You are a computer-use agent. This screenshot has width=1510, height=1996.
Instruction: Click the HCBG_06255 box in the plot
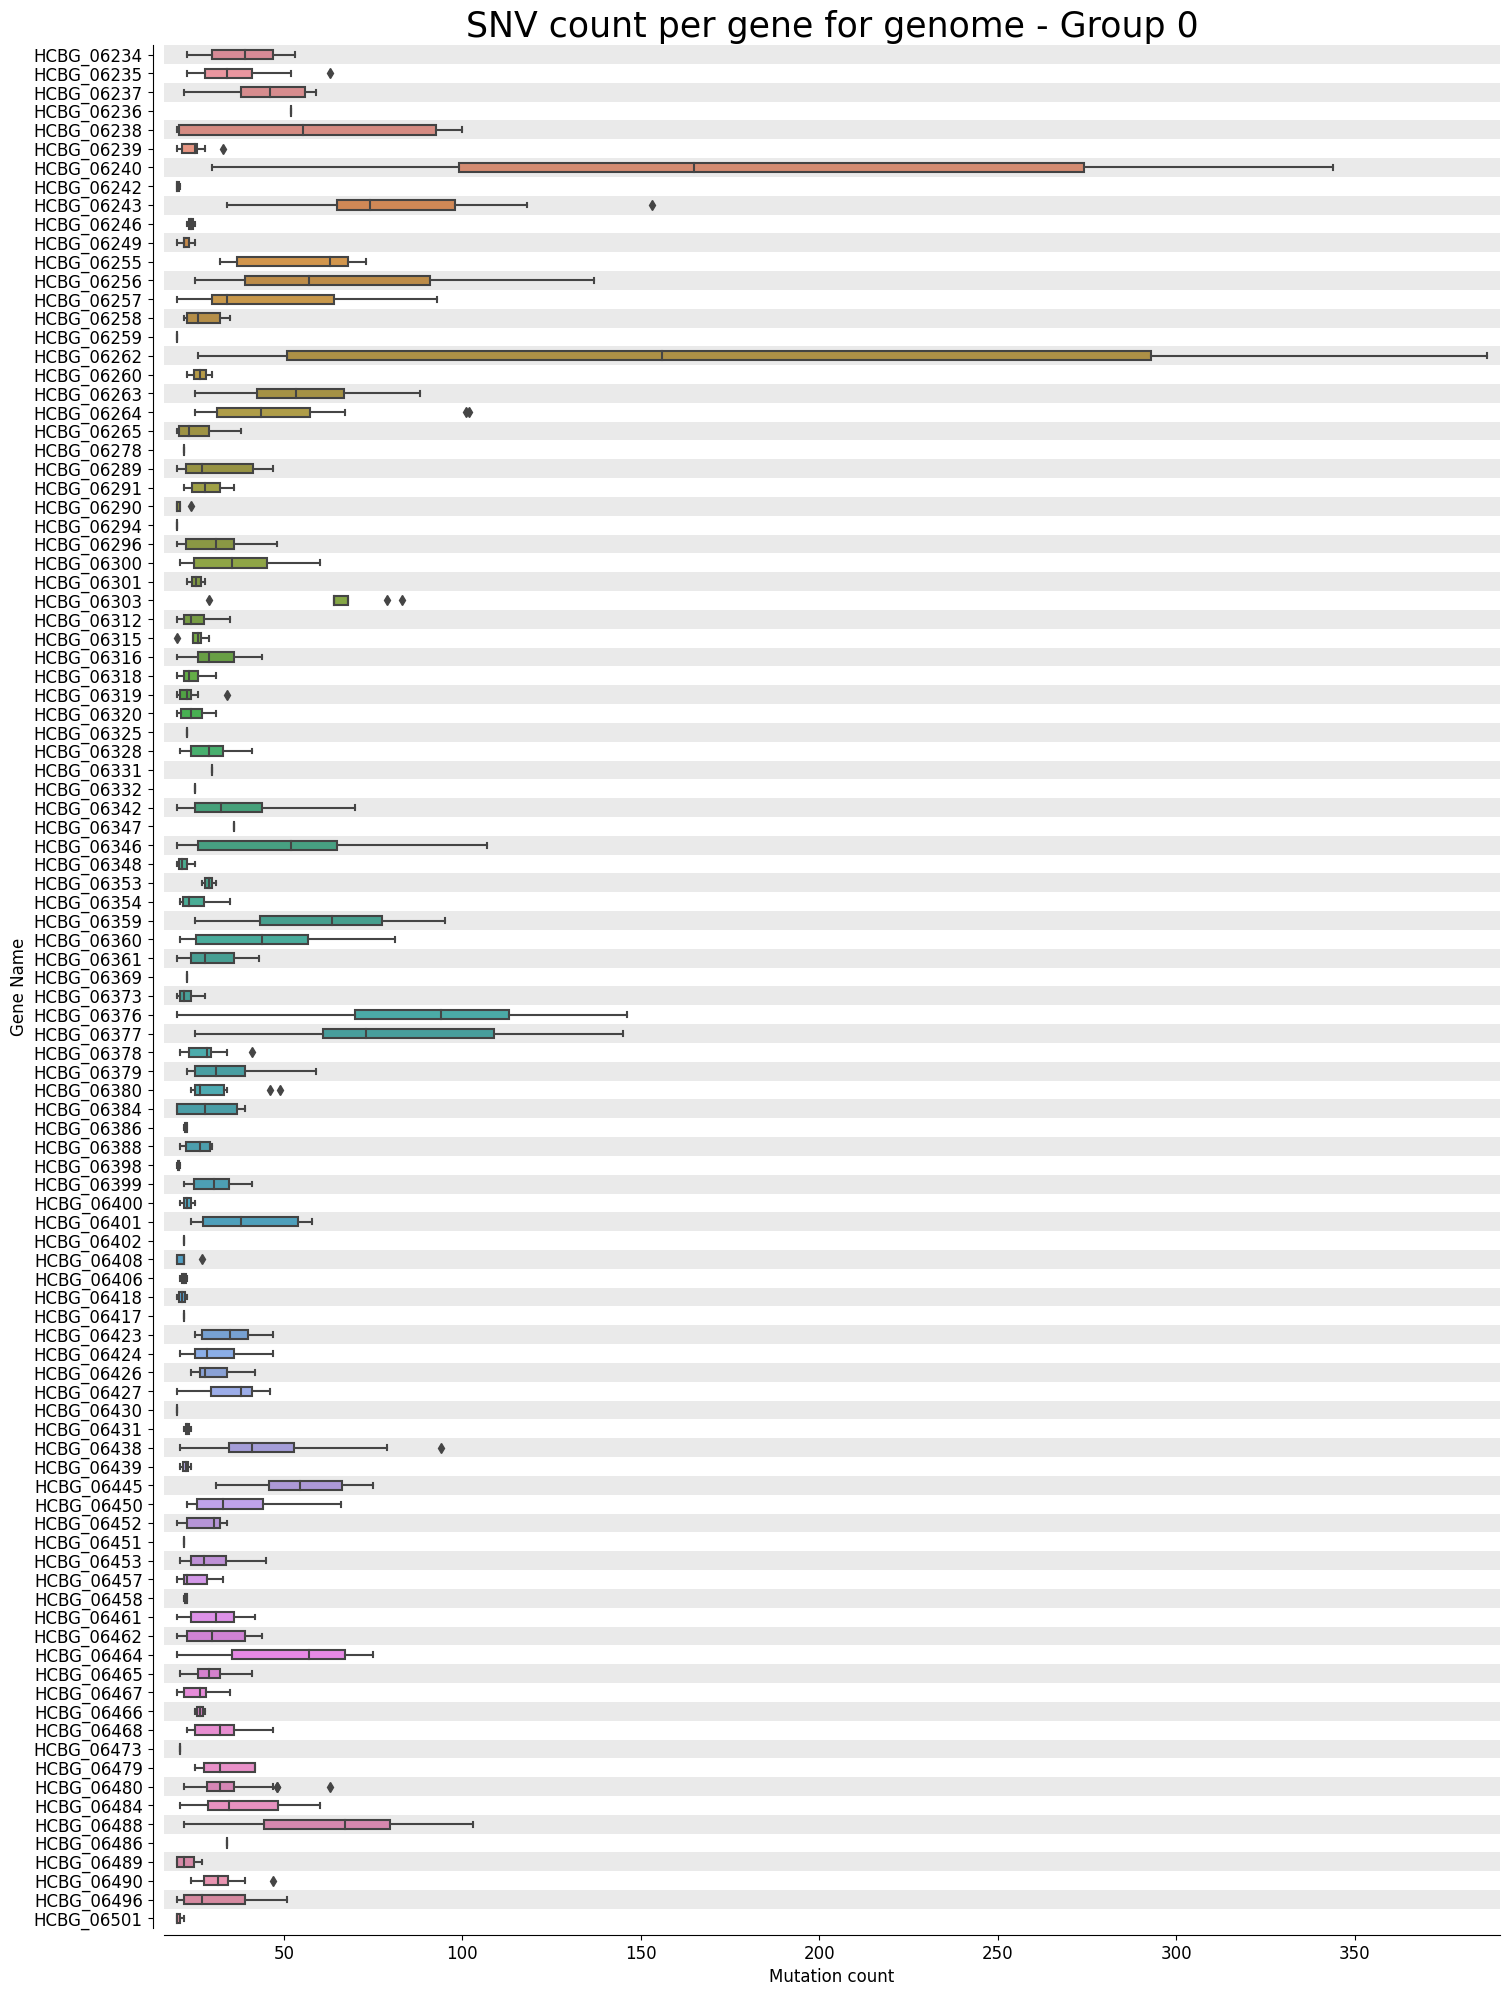292,262
